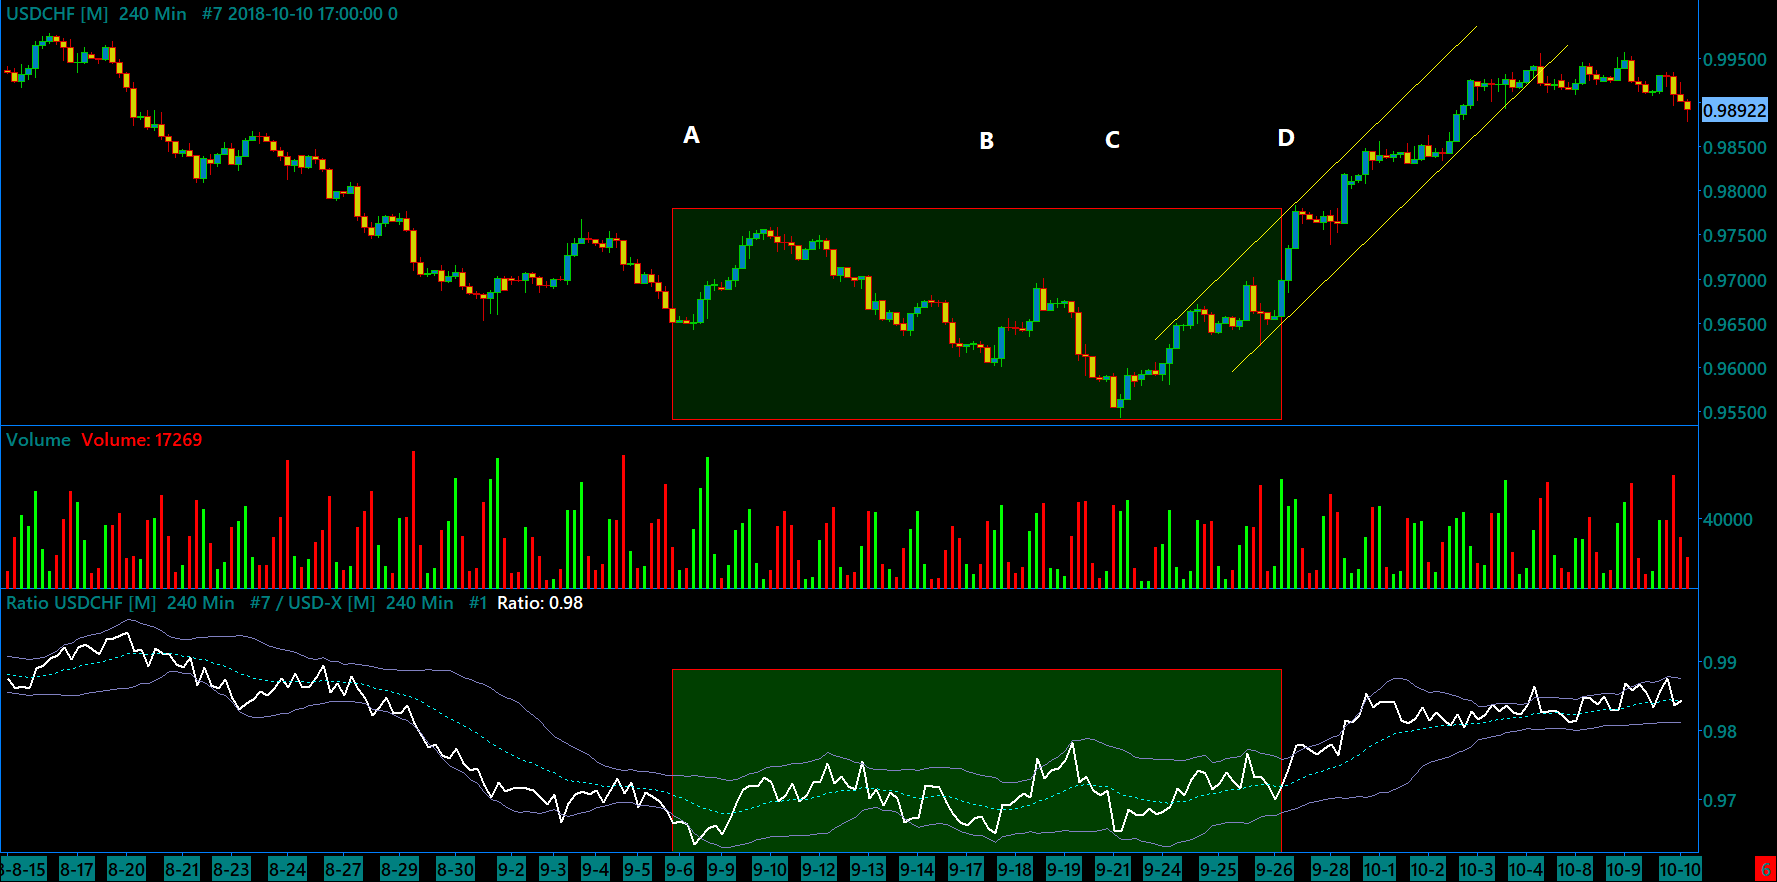Select the 8-24 date marker

(287, 869)
